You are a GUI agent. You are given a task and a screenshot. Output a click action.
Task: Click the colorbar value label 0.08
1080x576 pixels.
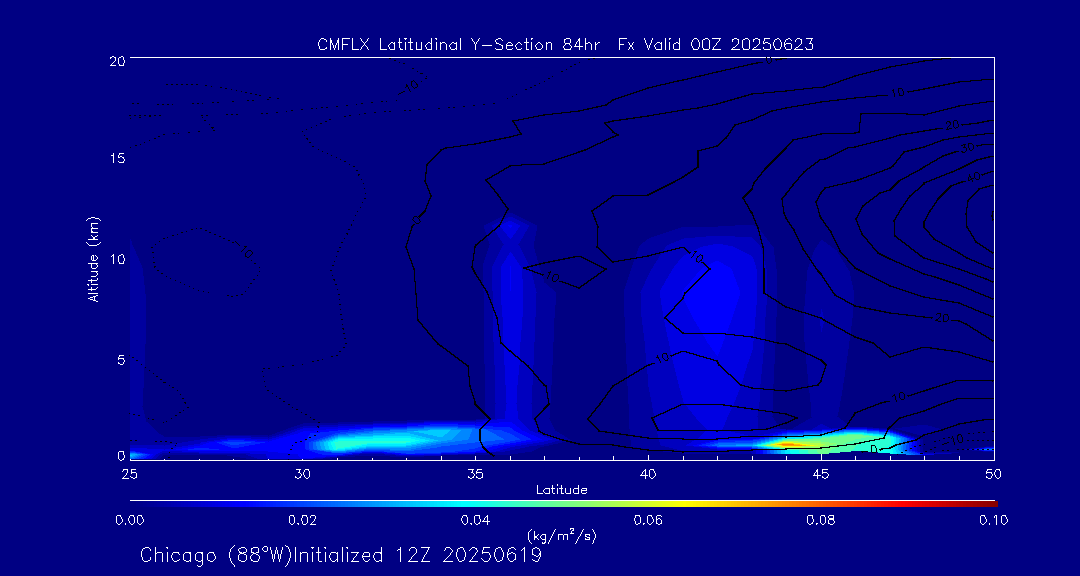pyautogui.click(x=821, y=520)
